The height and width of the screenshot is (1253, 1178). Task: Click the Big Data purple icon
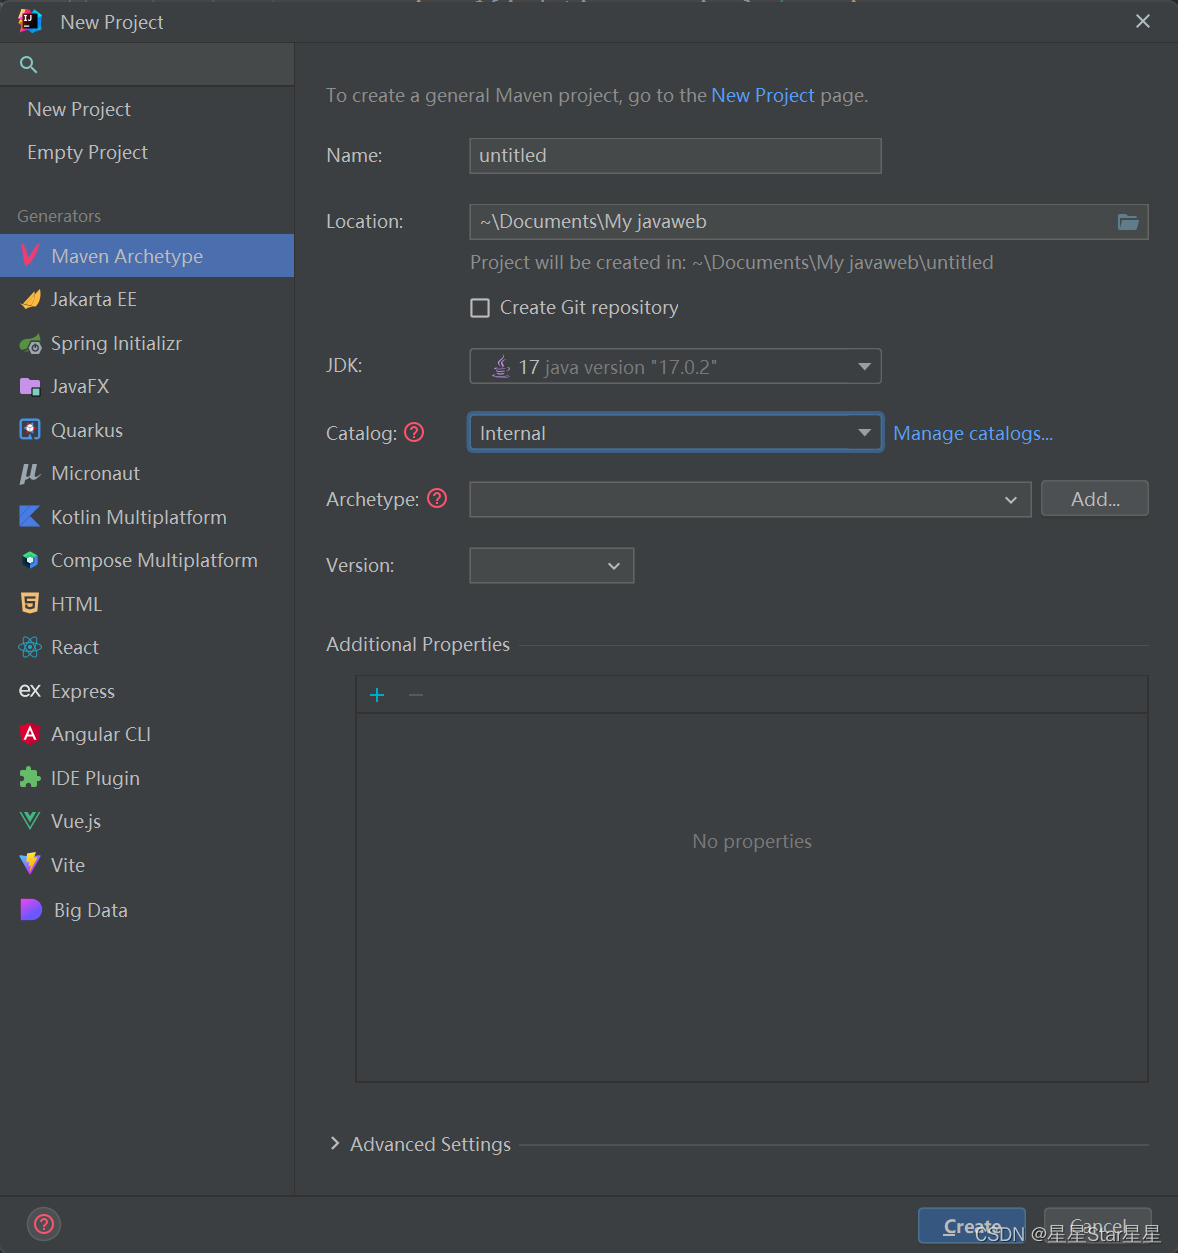(31, 910)
